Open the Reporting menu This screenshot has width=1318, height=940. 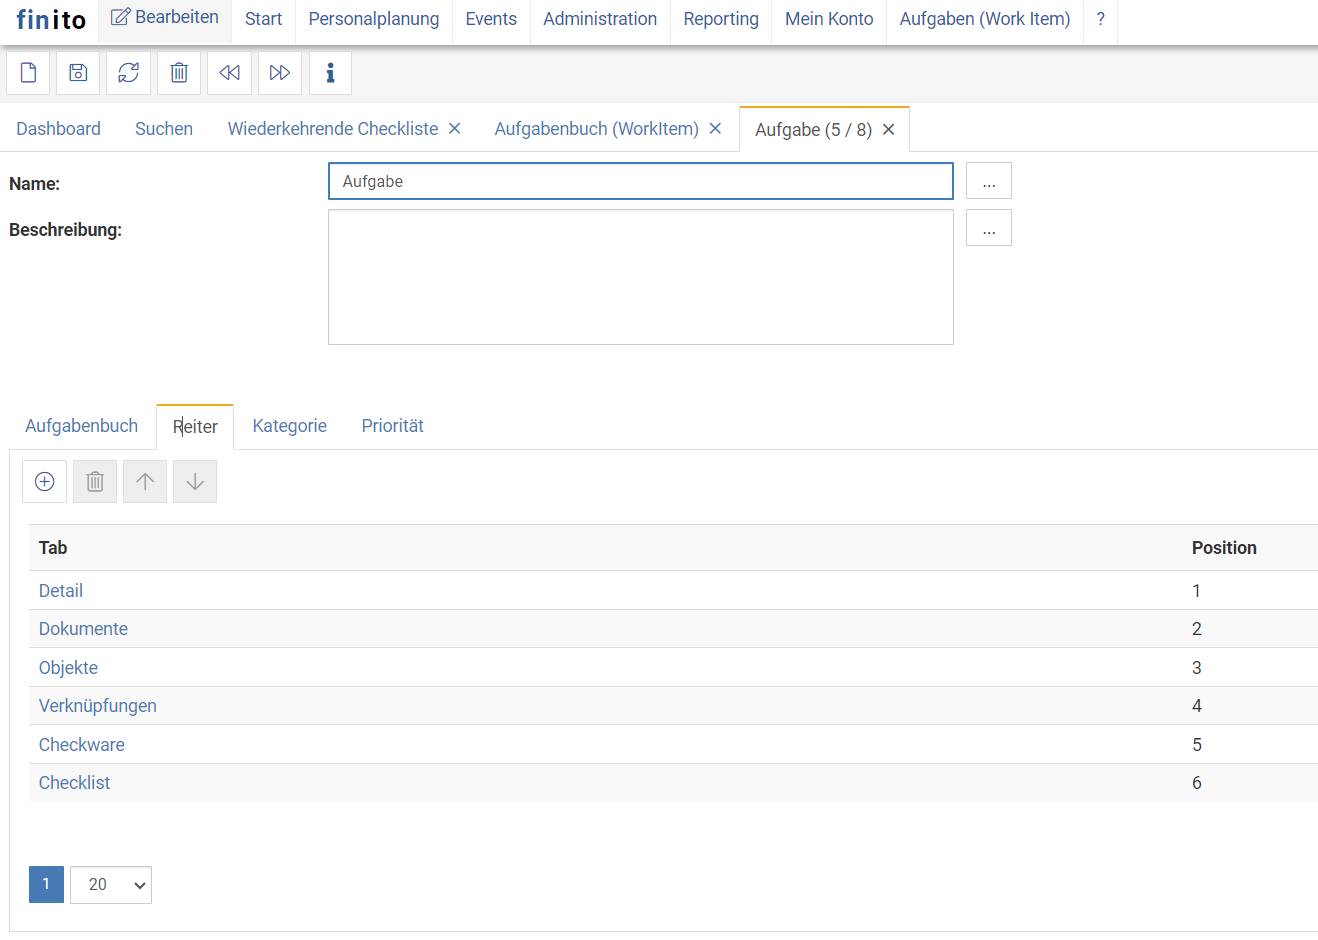pos(720,19)
